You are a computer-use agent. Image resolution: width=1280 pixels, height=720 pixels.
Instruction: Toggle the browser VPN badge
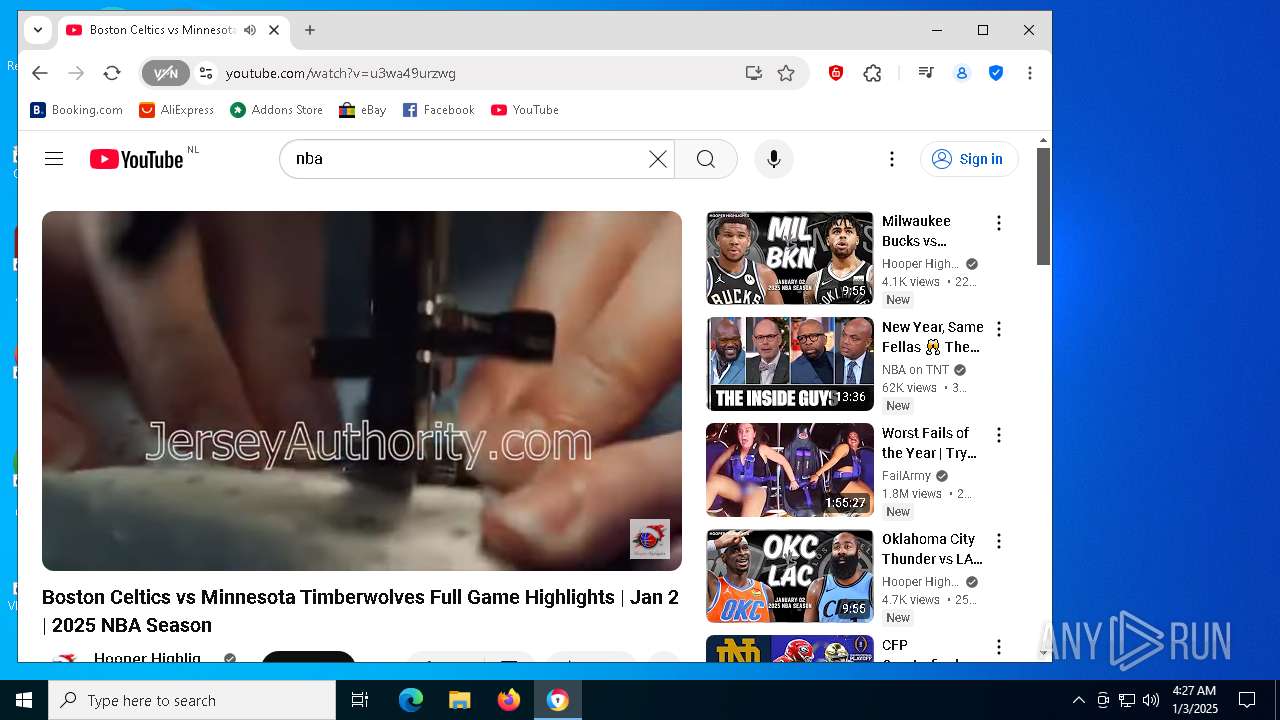point(165,73)
